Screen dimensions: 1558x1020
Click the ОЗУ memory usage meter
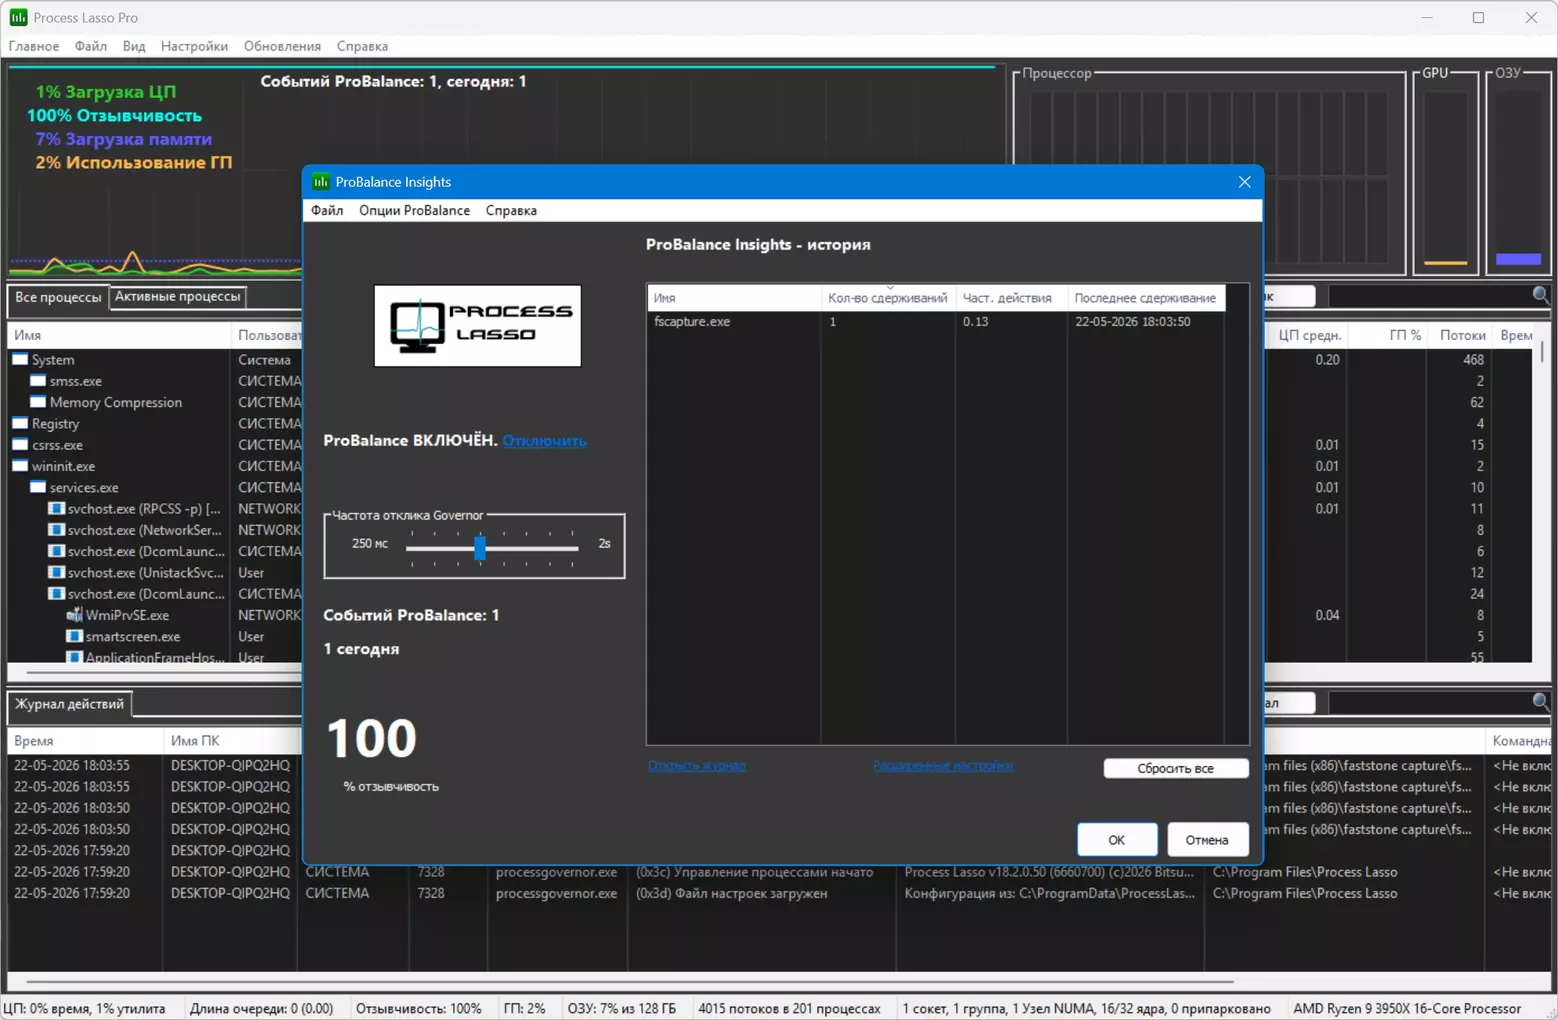(x=1518, y=176)
